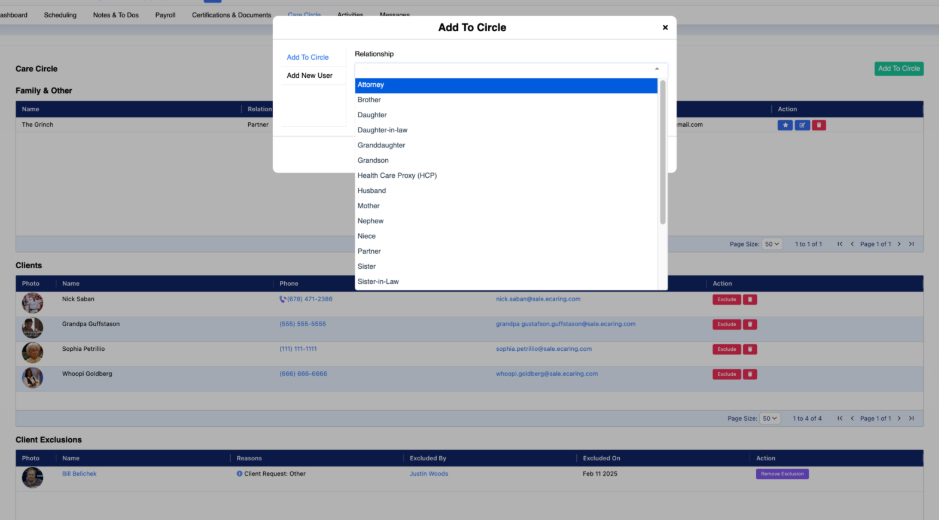Click the info icon next to Client Request: Other

click(240, 473)
